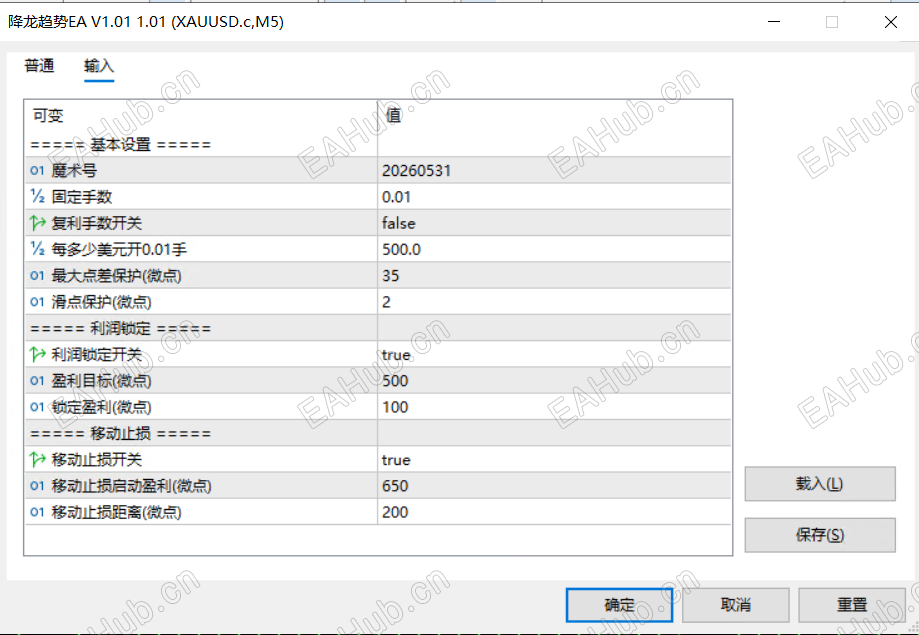Select the 每多少美元开0.01手 label
The width and height of the screenshot is (919, 635).
(119, 250)
